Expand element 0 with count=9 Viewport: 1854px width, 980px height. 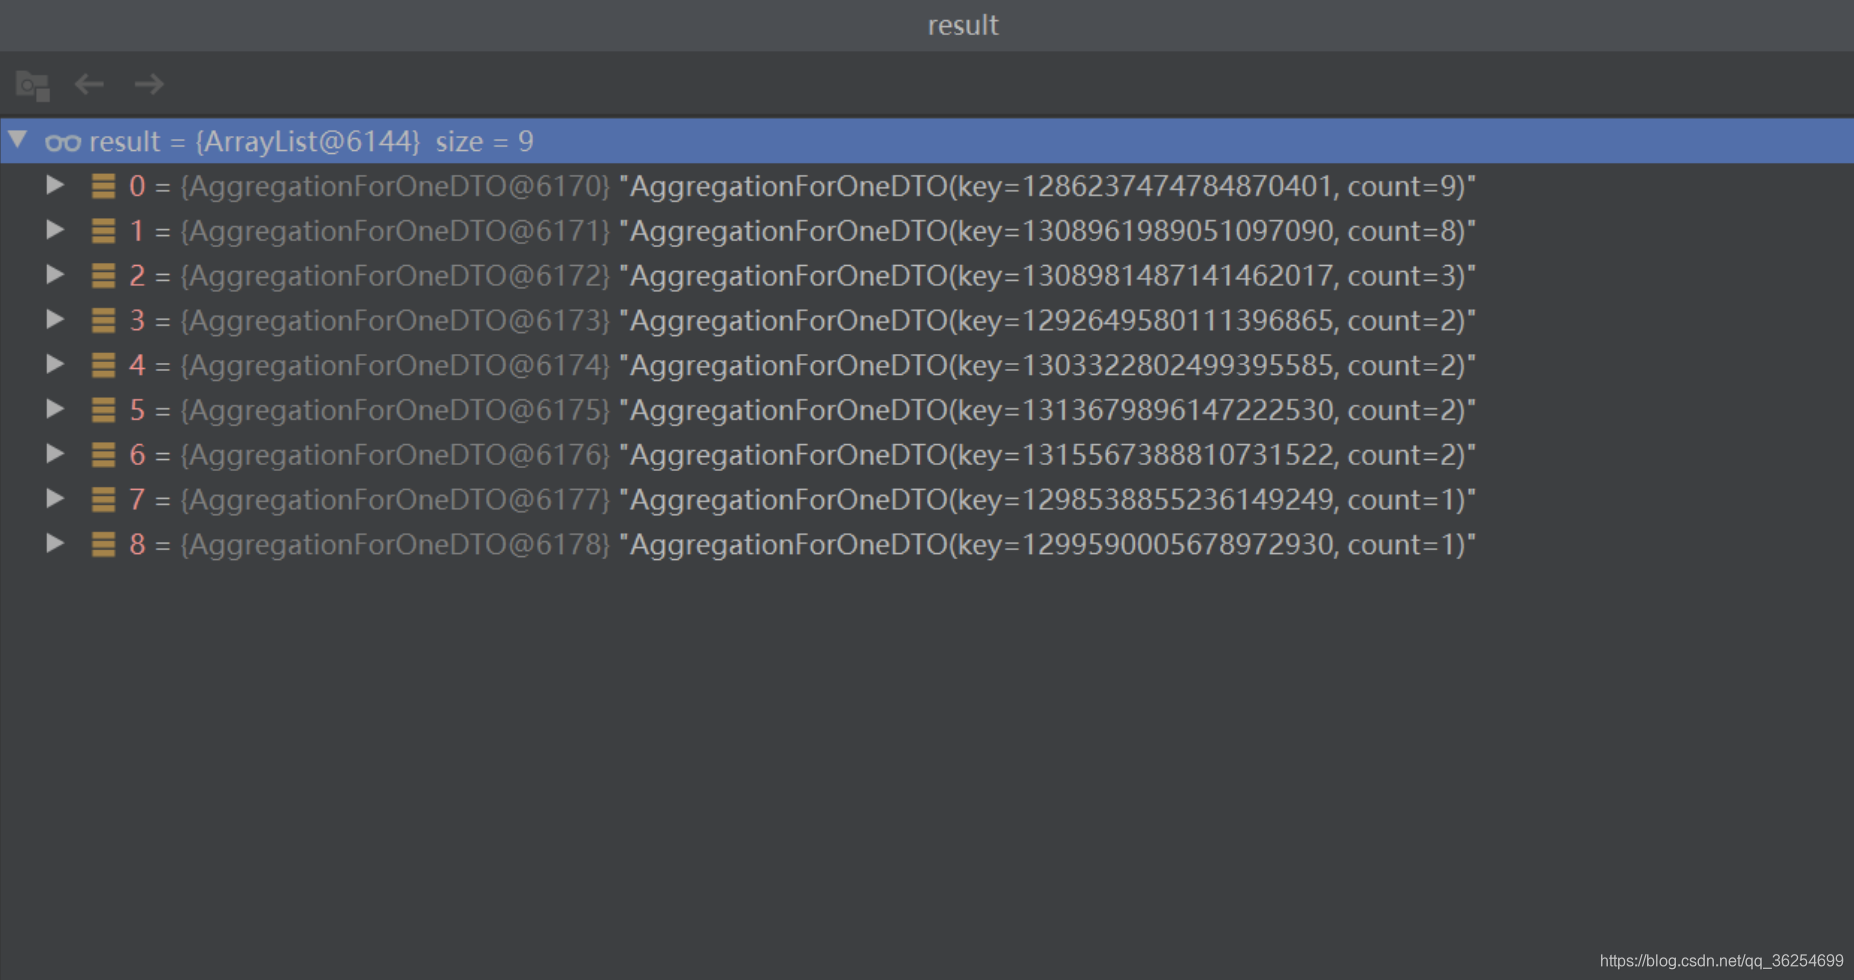pyautogui.click(x=55, y=185)
